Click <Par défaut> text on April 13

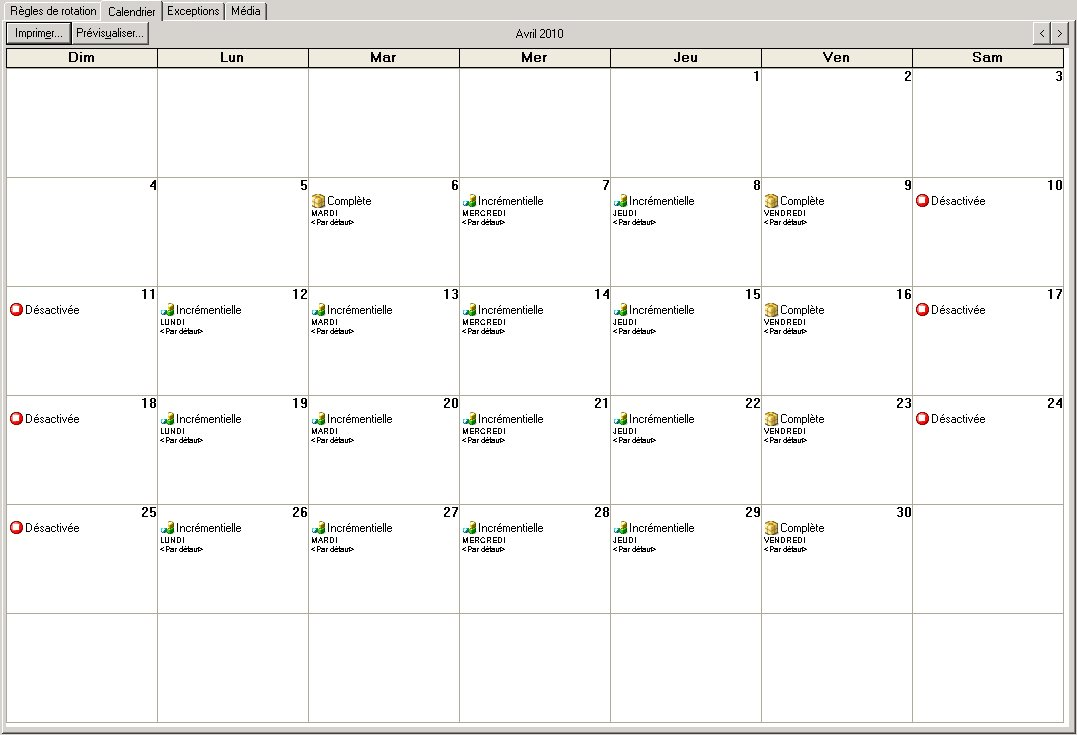coord(332,331)
